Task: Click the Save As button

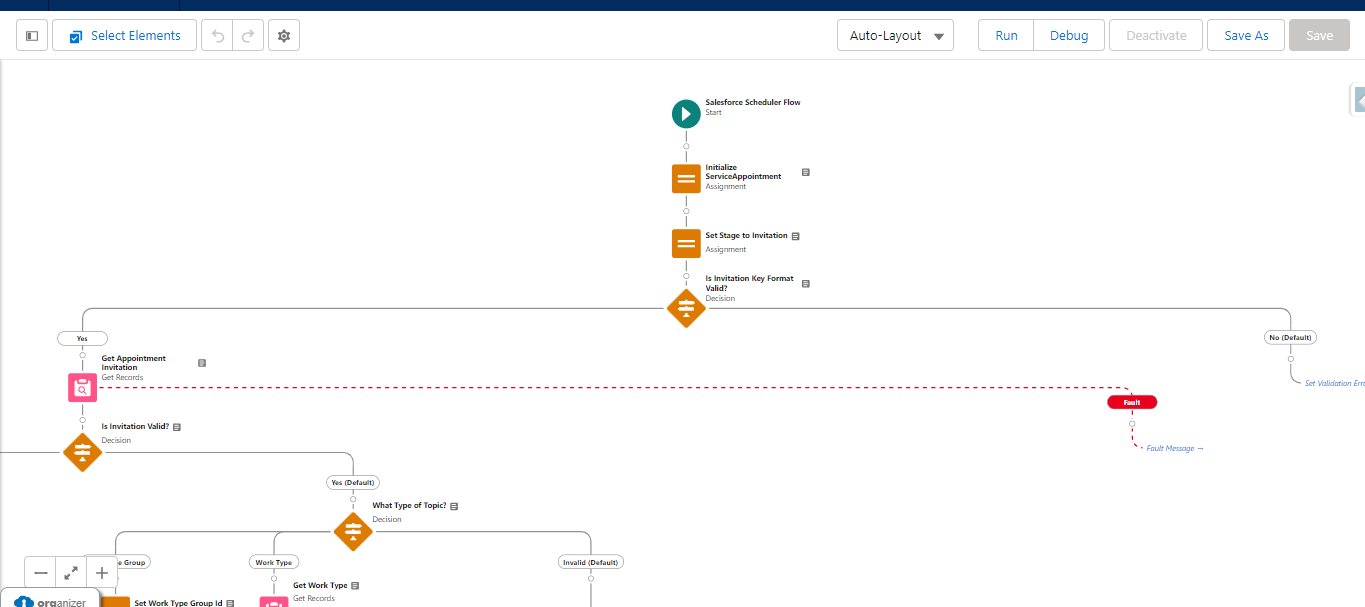Action: pyautogui.click(x=1246, y=36)
